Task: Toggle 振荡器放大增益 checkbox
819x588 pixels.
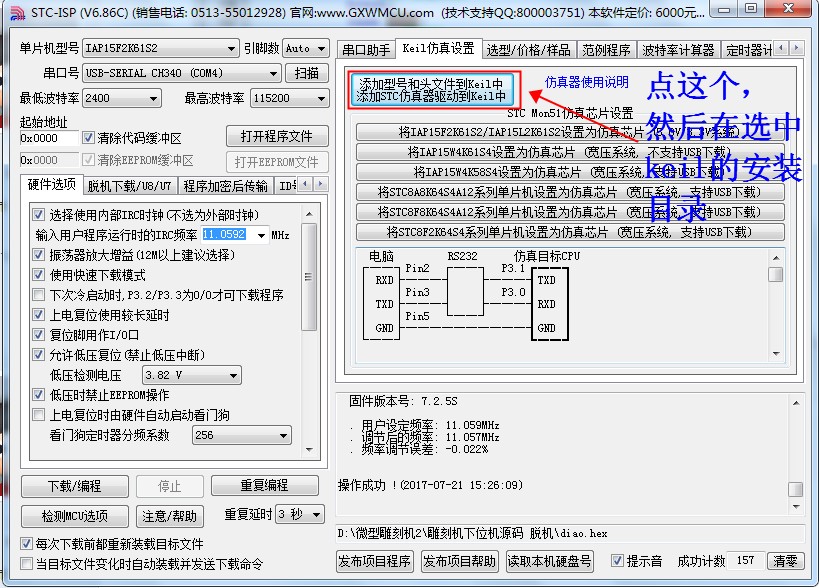Action: point(38,255)
